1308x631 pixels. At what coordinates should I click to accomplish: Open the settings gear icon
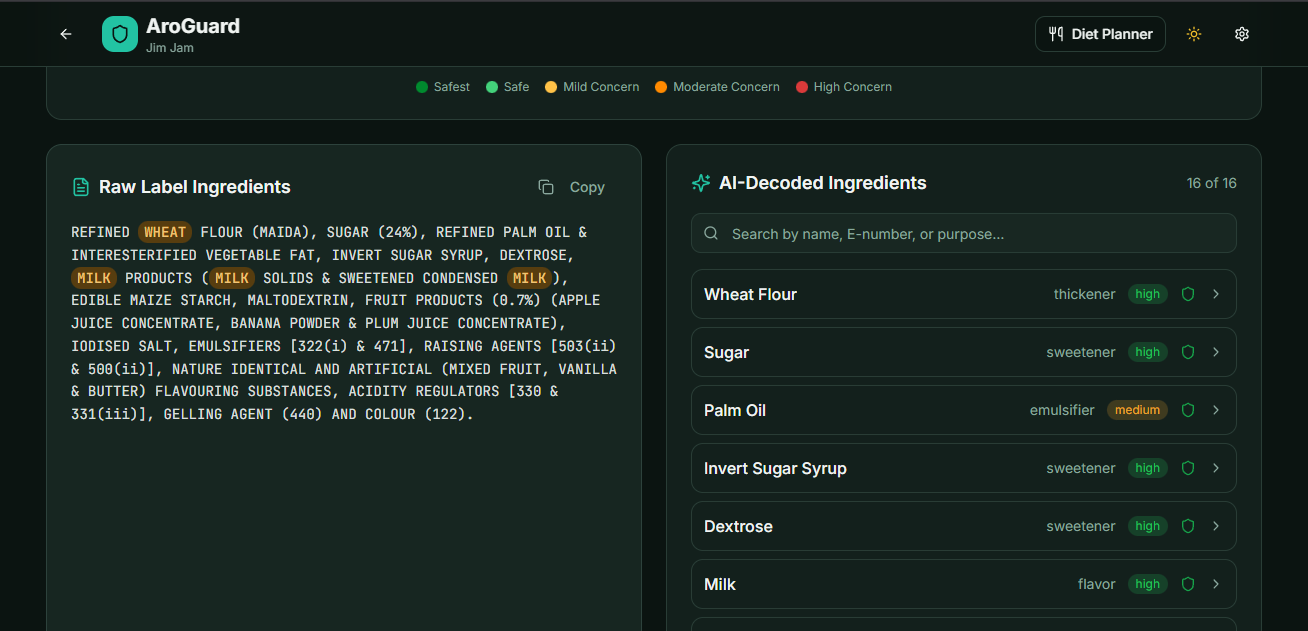coord(1241,33)
